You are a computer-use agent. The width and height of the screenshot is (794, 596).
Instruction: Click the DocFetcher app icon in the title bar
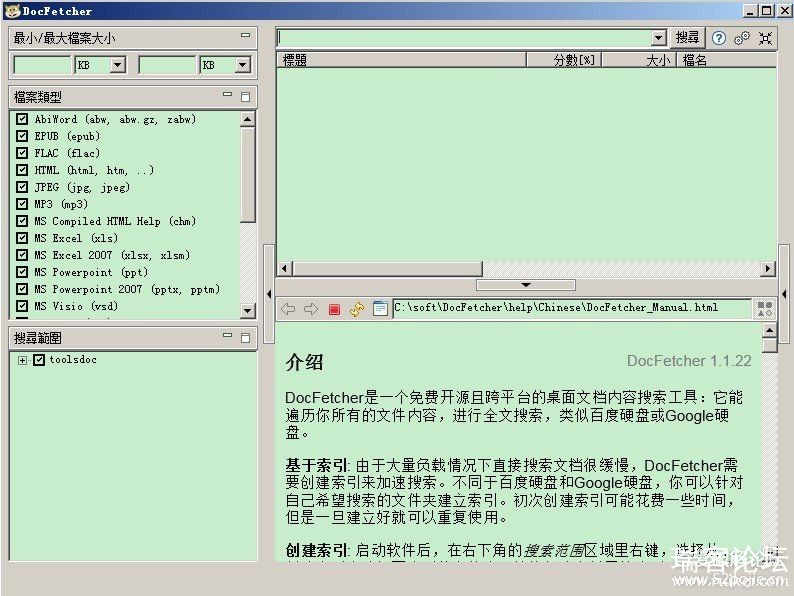tap(11, 11)
